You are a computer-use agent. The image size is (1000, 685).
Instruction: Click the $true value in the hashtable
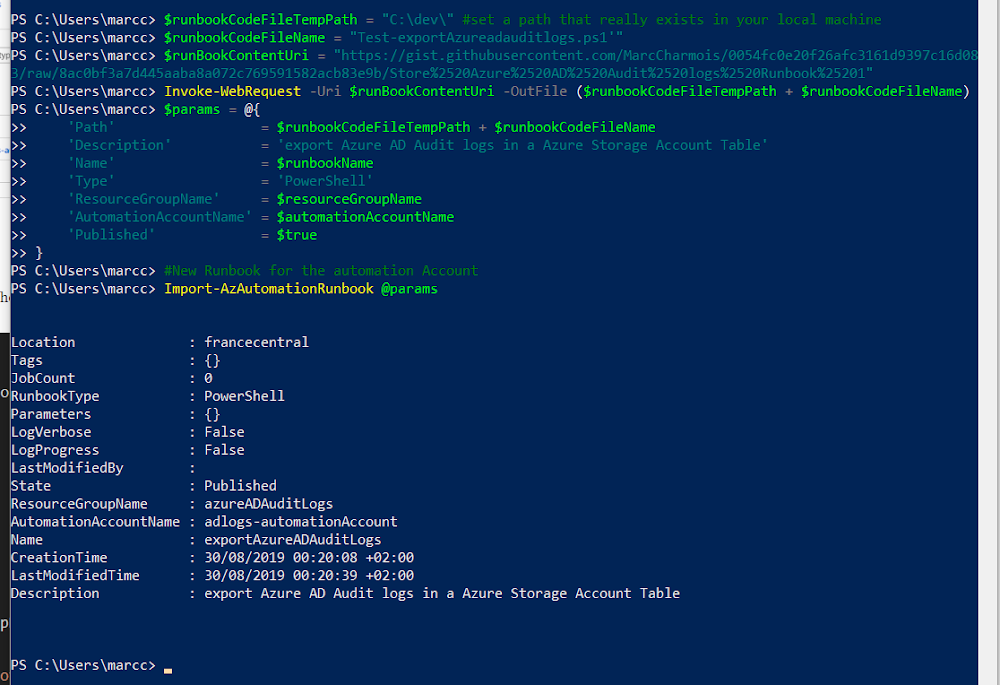(297, 235)
